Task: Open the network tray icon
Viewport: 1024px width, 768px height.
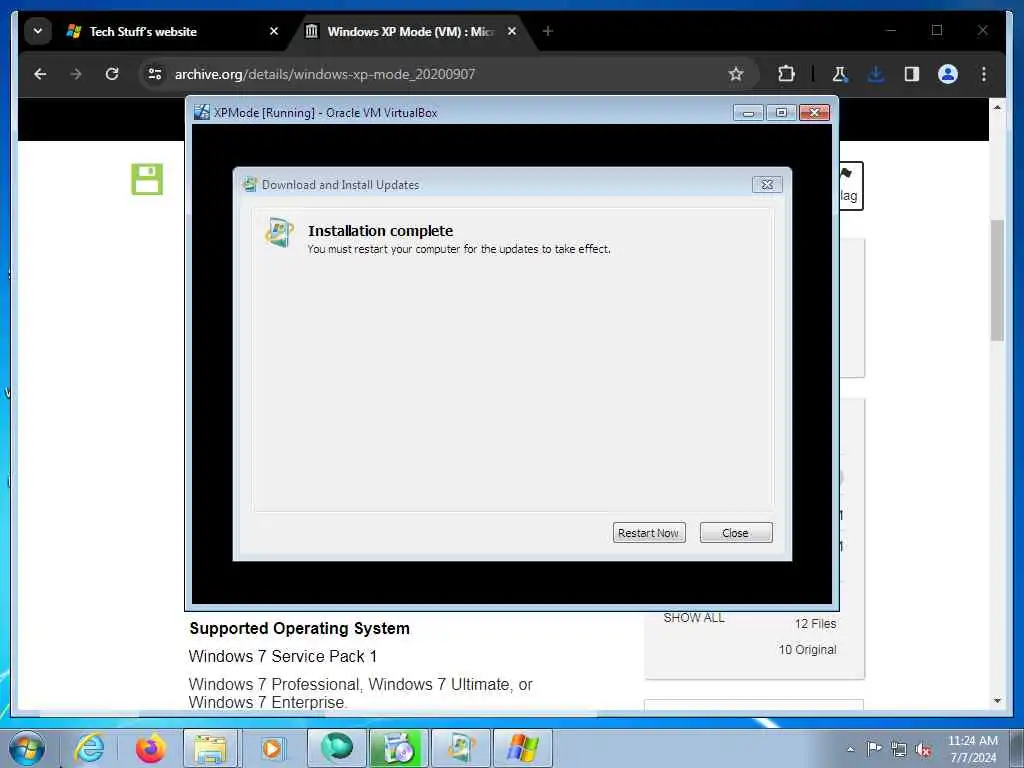Action: [899, 750]
